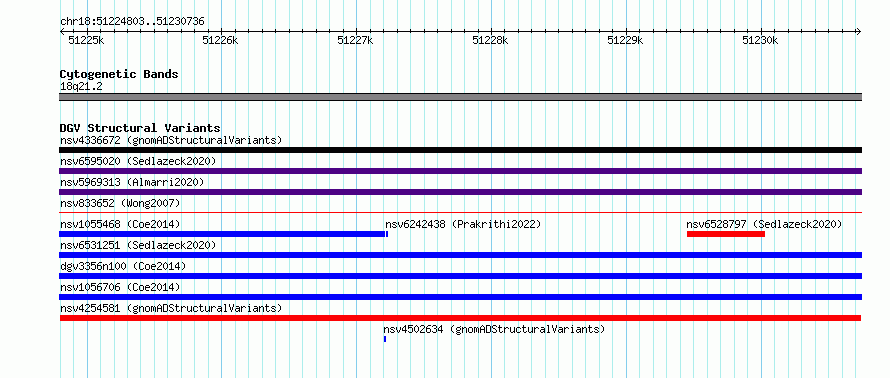The width and height of the screenshot is (890, 378).
Task: Click the right arrowhead of the ruler
Action: 859,31
